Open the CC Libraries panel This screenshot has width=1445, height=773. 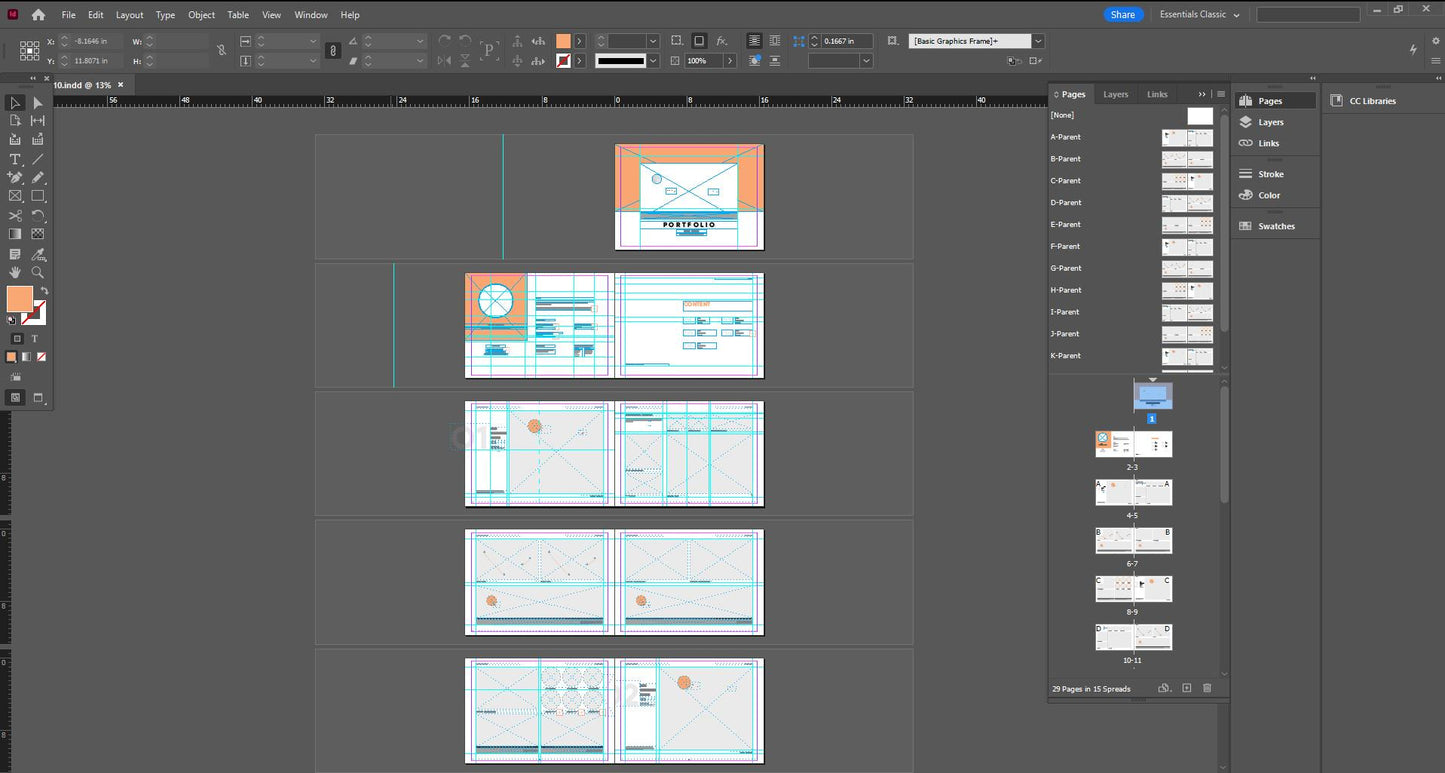1372,101
